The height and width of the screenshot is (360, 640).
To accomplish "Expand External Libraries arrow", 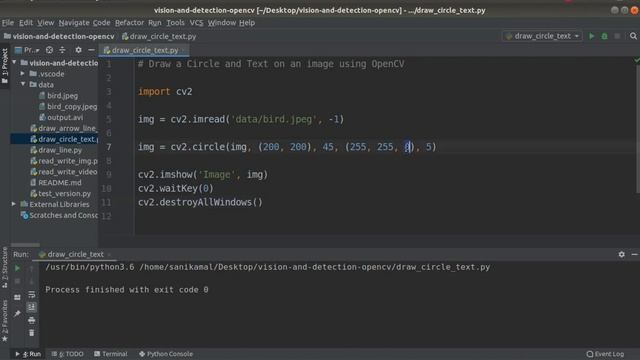I will (14, 204).
